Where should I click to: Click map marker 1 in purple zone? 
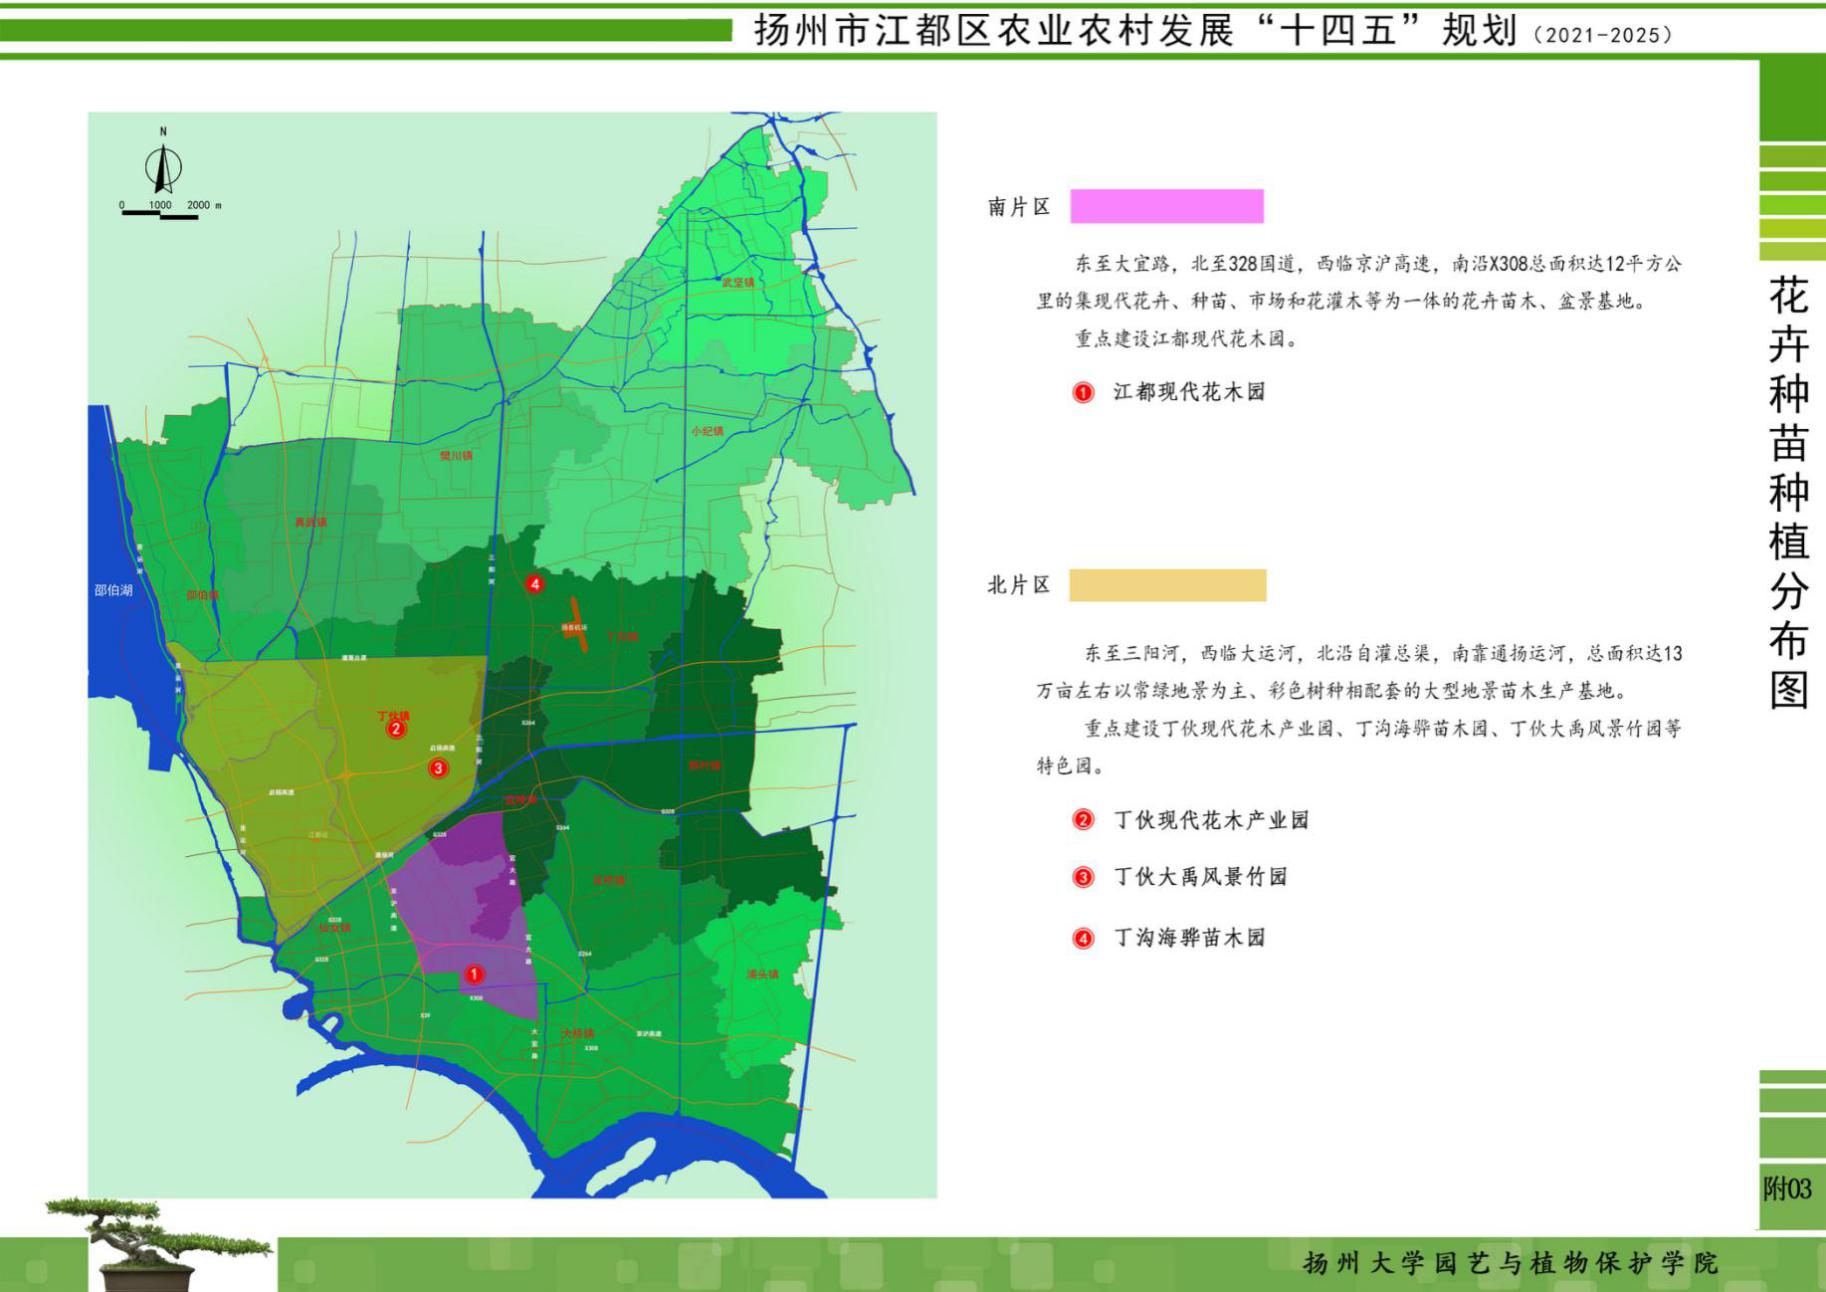click(474, 974)
